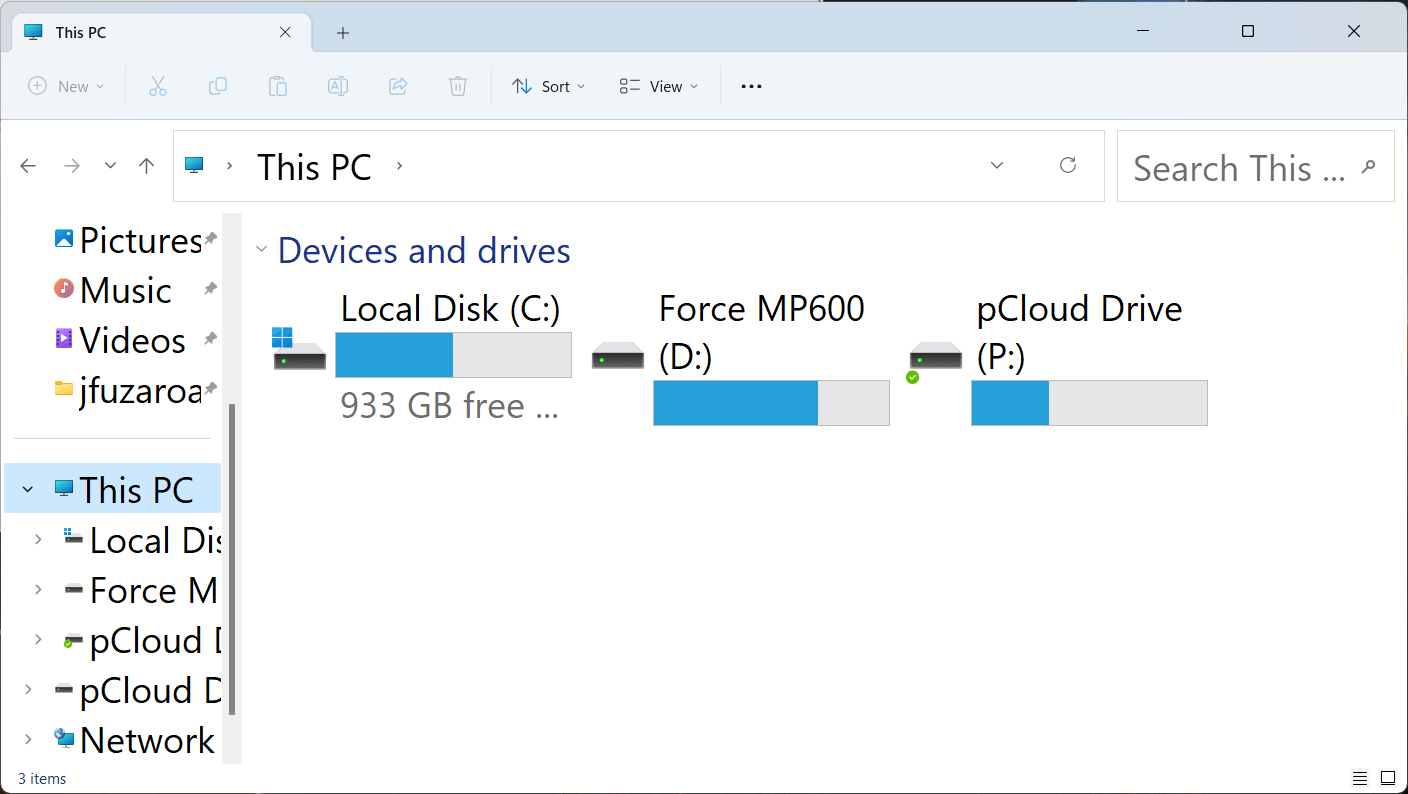This screenshot has width=1408, height=794.
Task: Click the Local Disk (C:) usage bar
Action: point(453,355)
